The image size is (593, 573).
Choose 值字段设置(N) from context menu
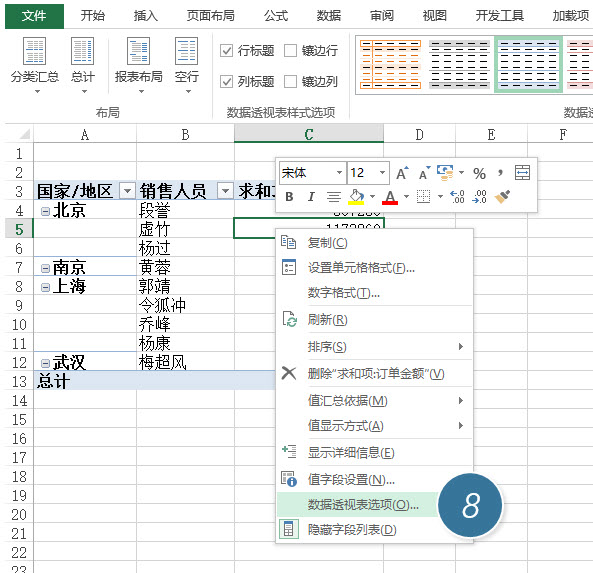point(374,480)
